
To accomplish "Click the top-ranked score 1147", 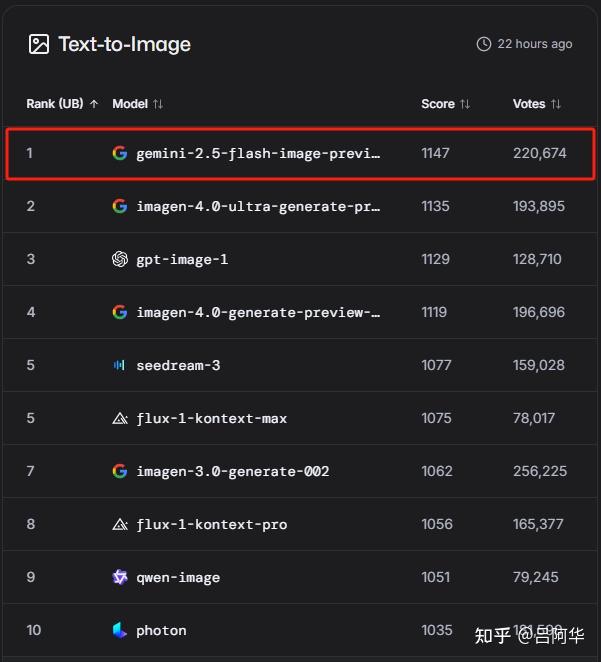I will click(x=435, y=153).
